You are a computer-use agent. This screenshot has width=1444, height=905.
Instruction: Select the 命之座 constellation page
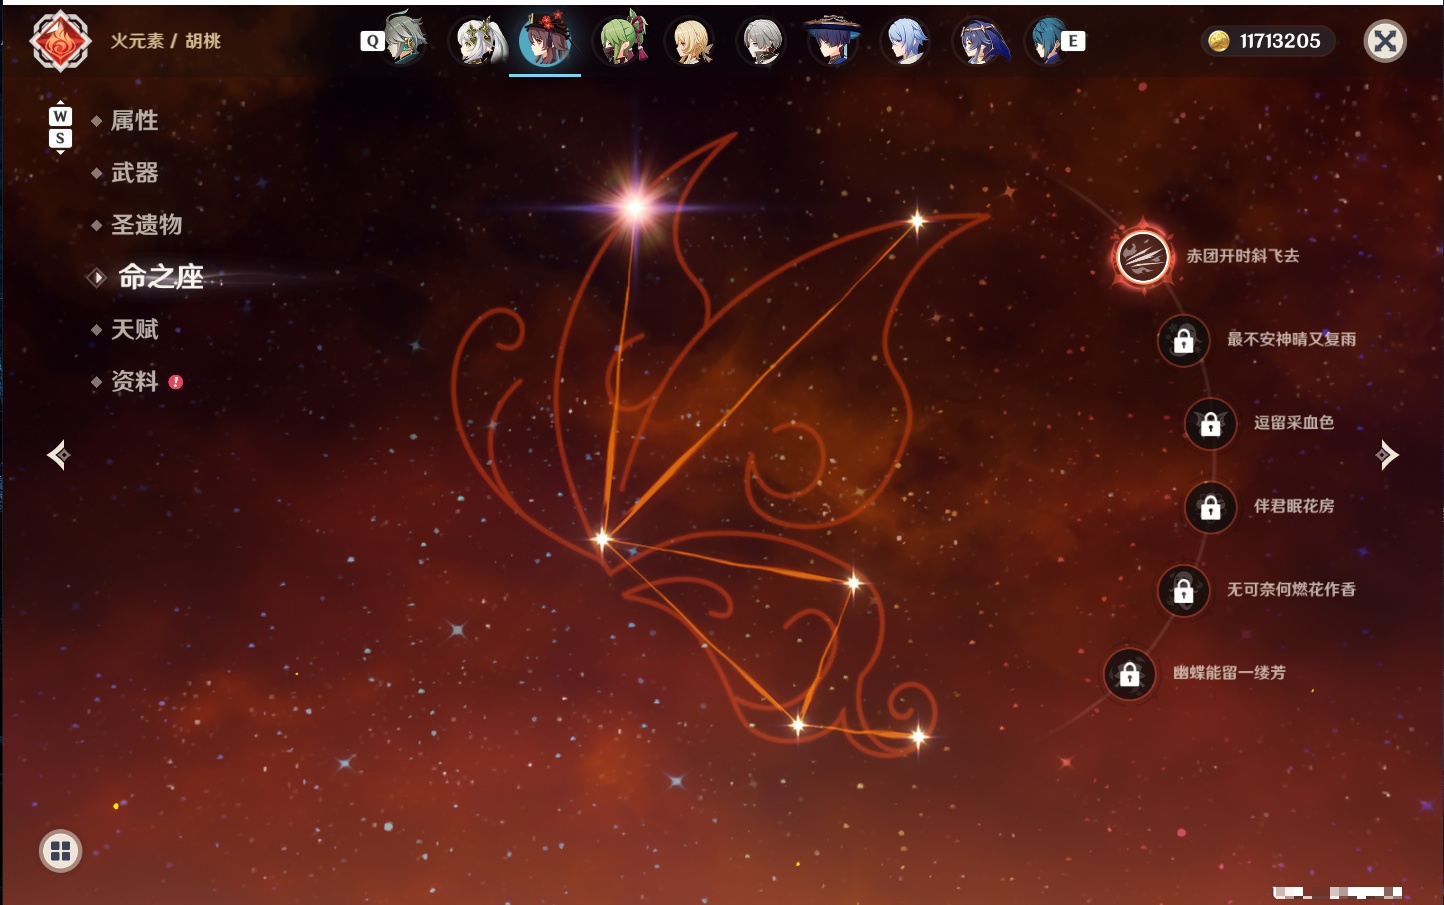(160, 277)
